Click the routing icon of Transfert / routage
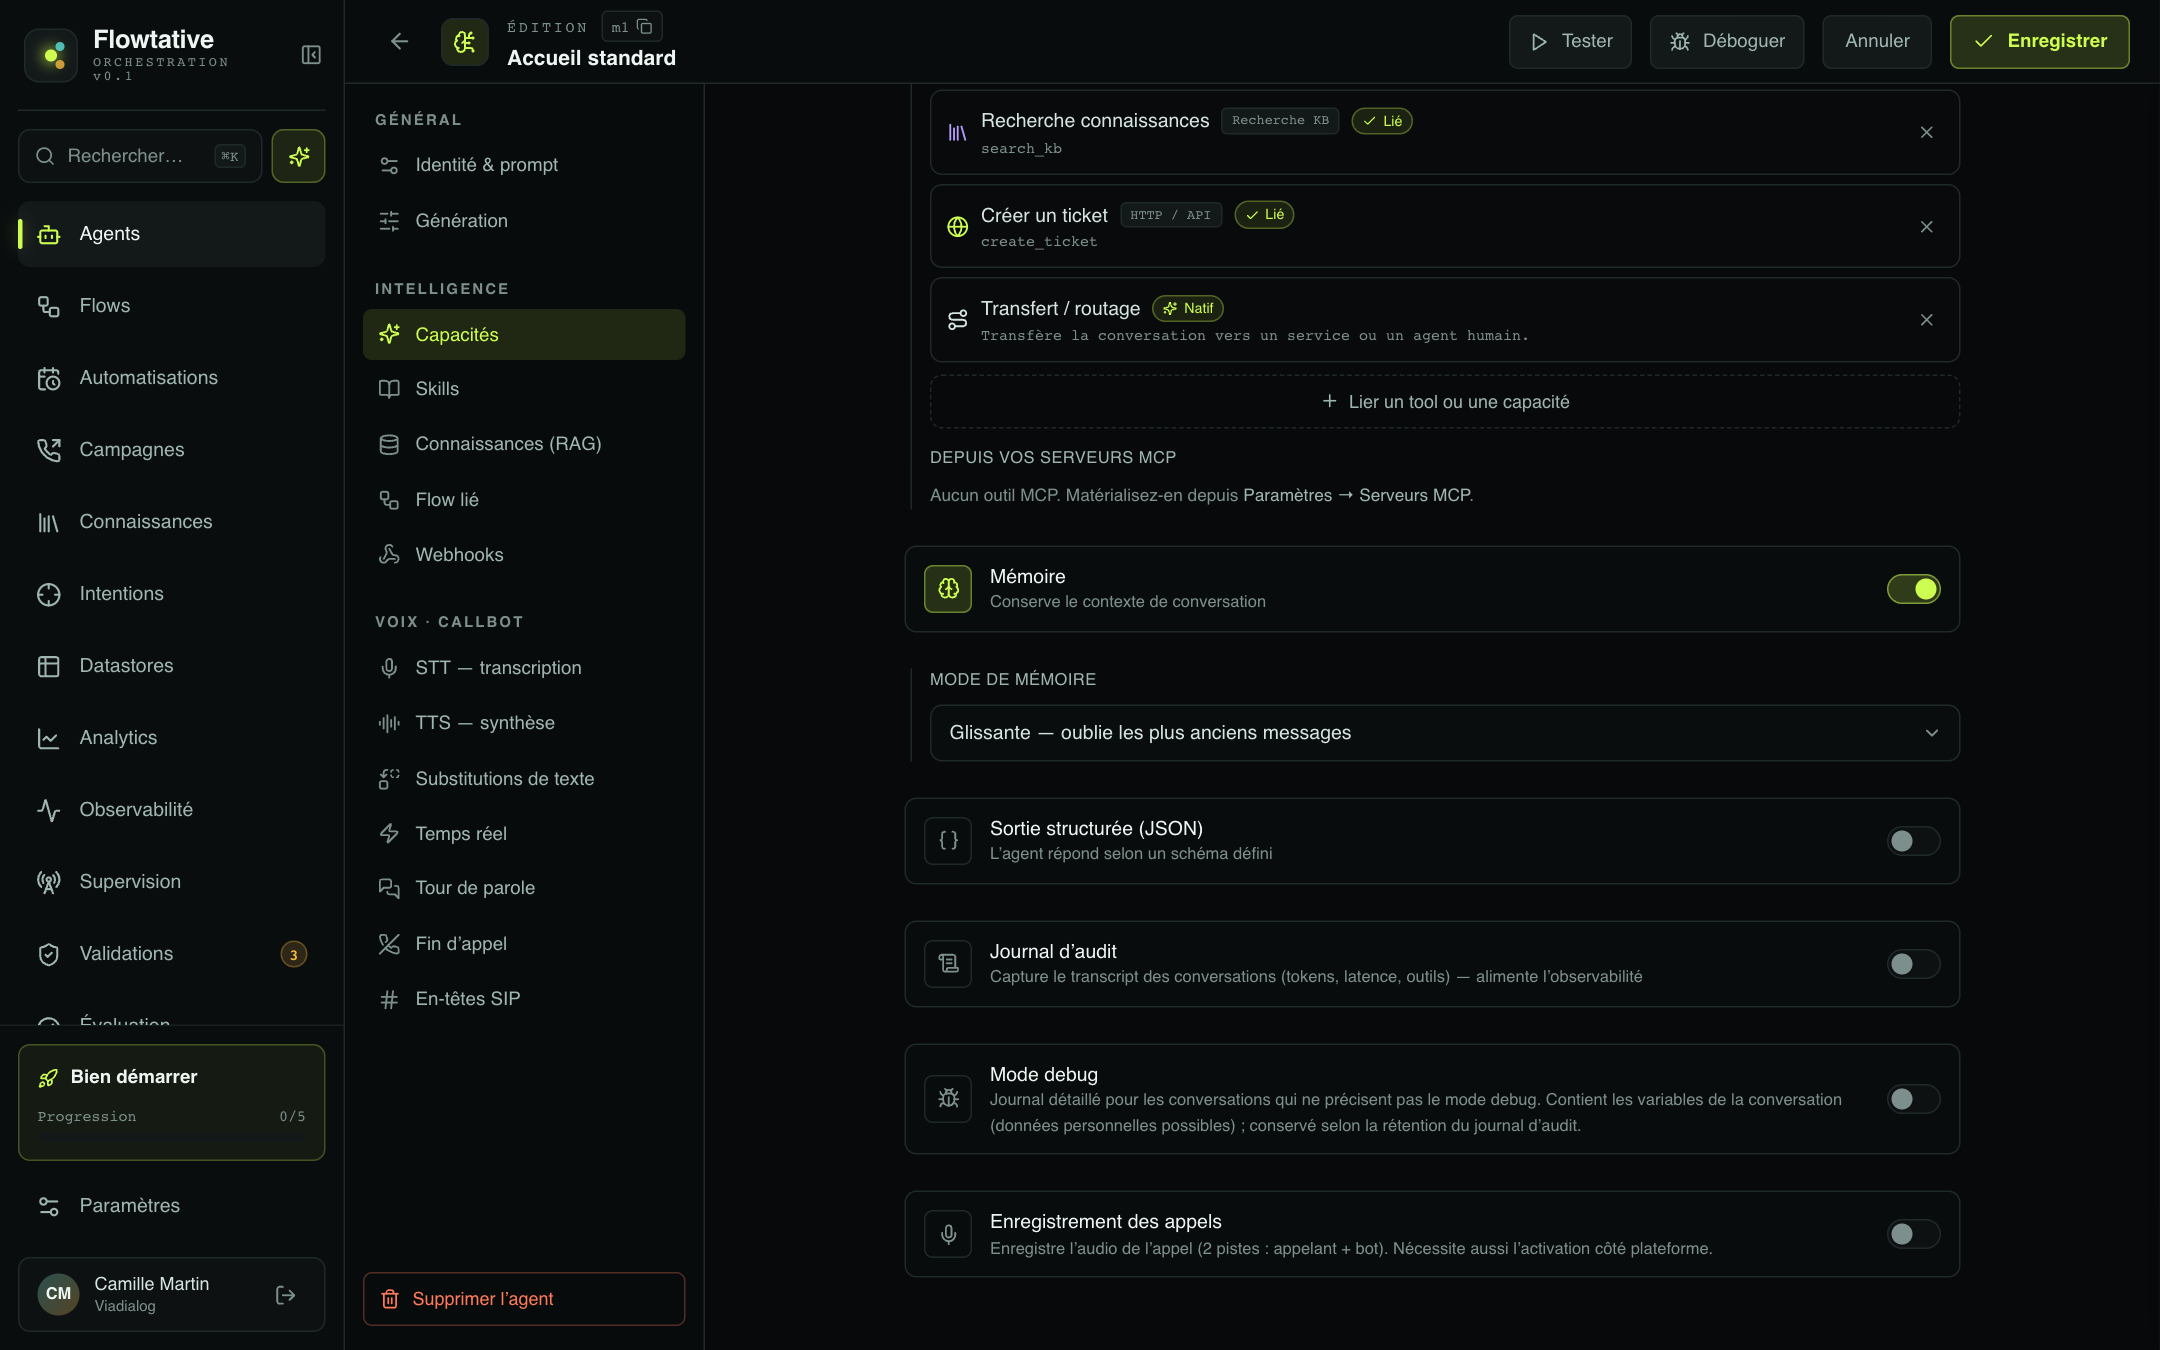 point(957,320)
